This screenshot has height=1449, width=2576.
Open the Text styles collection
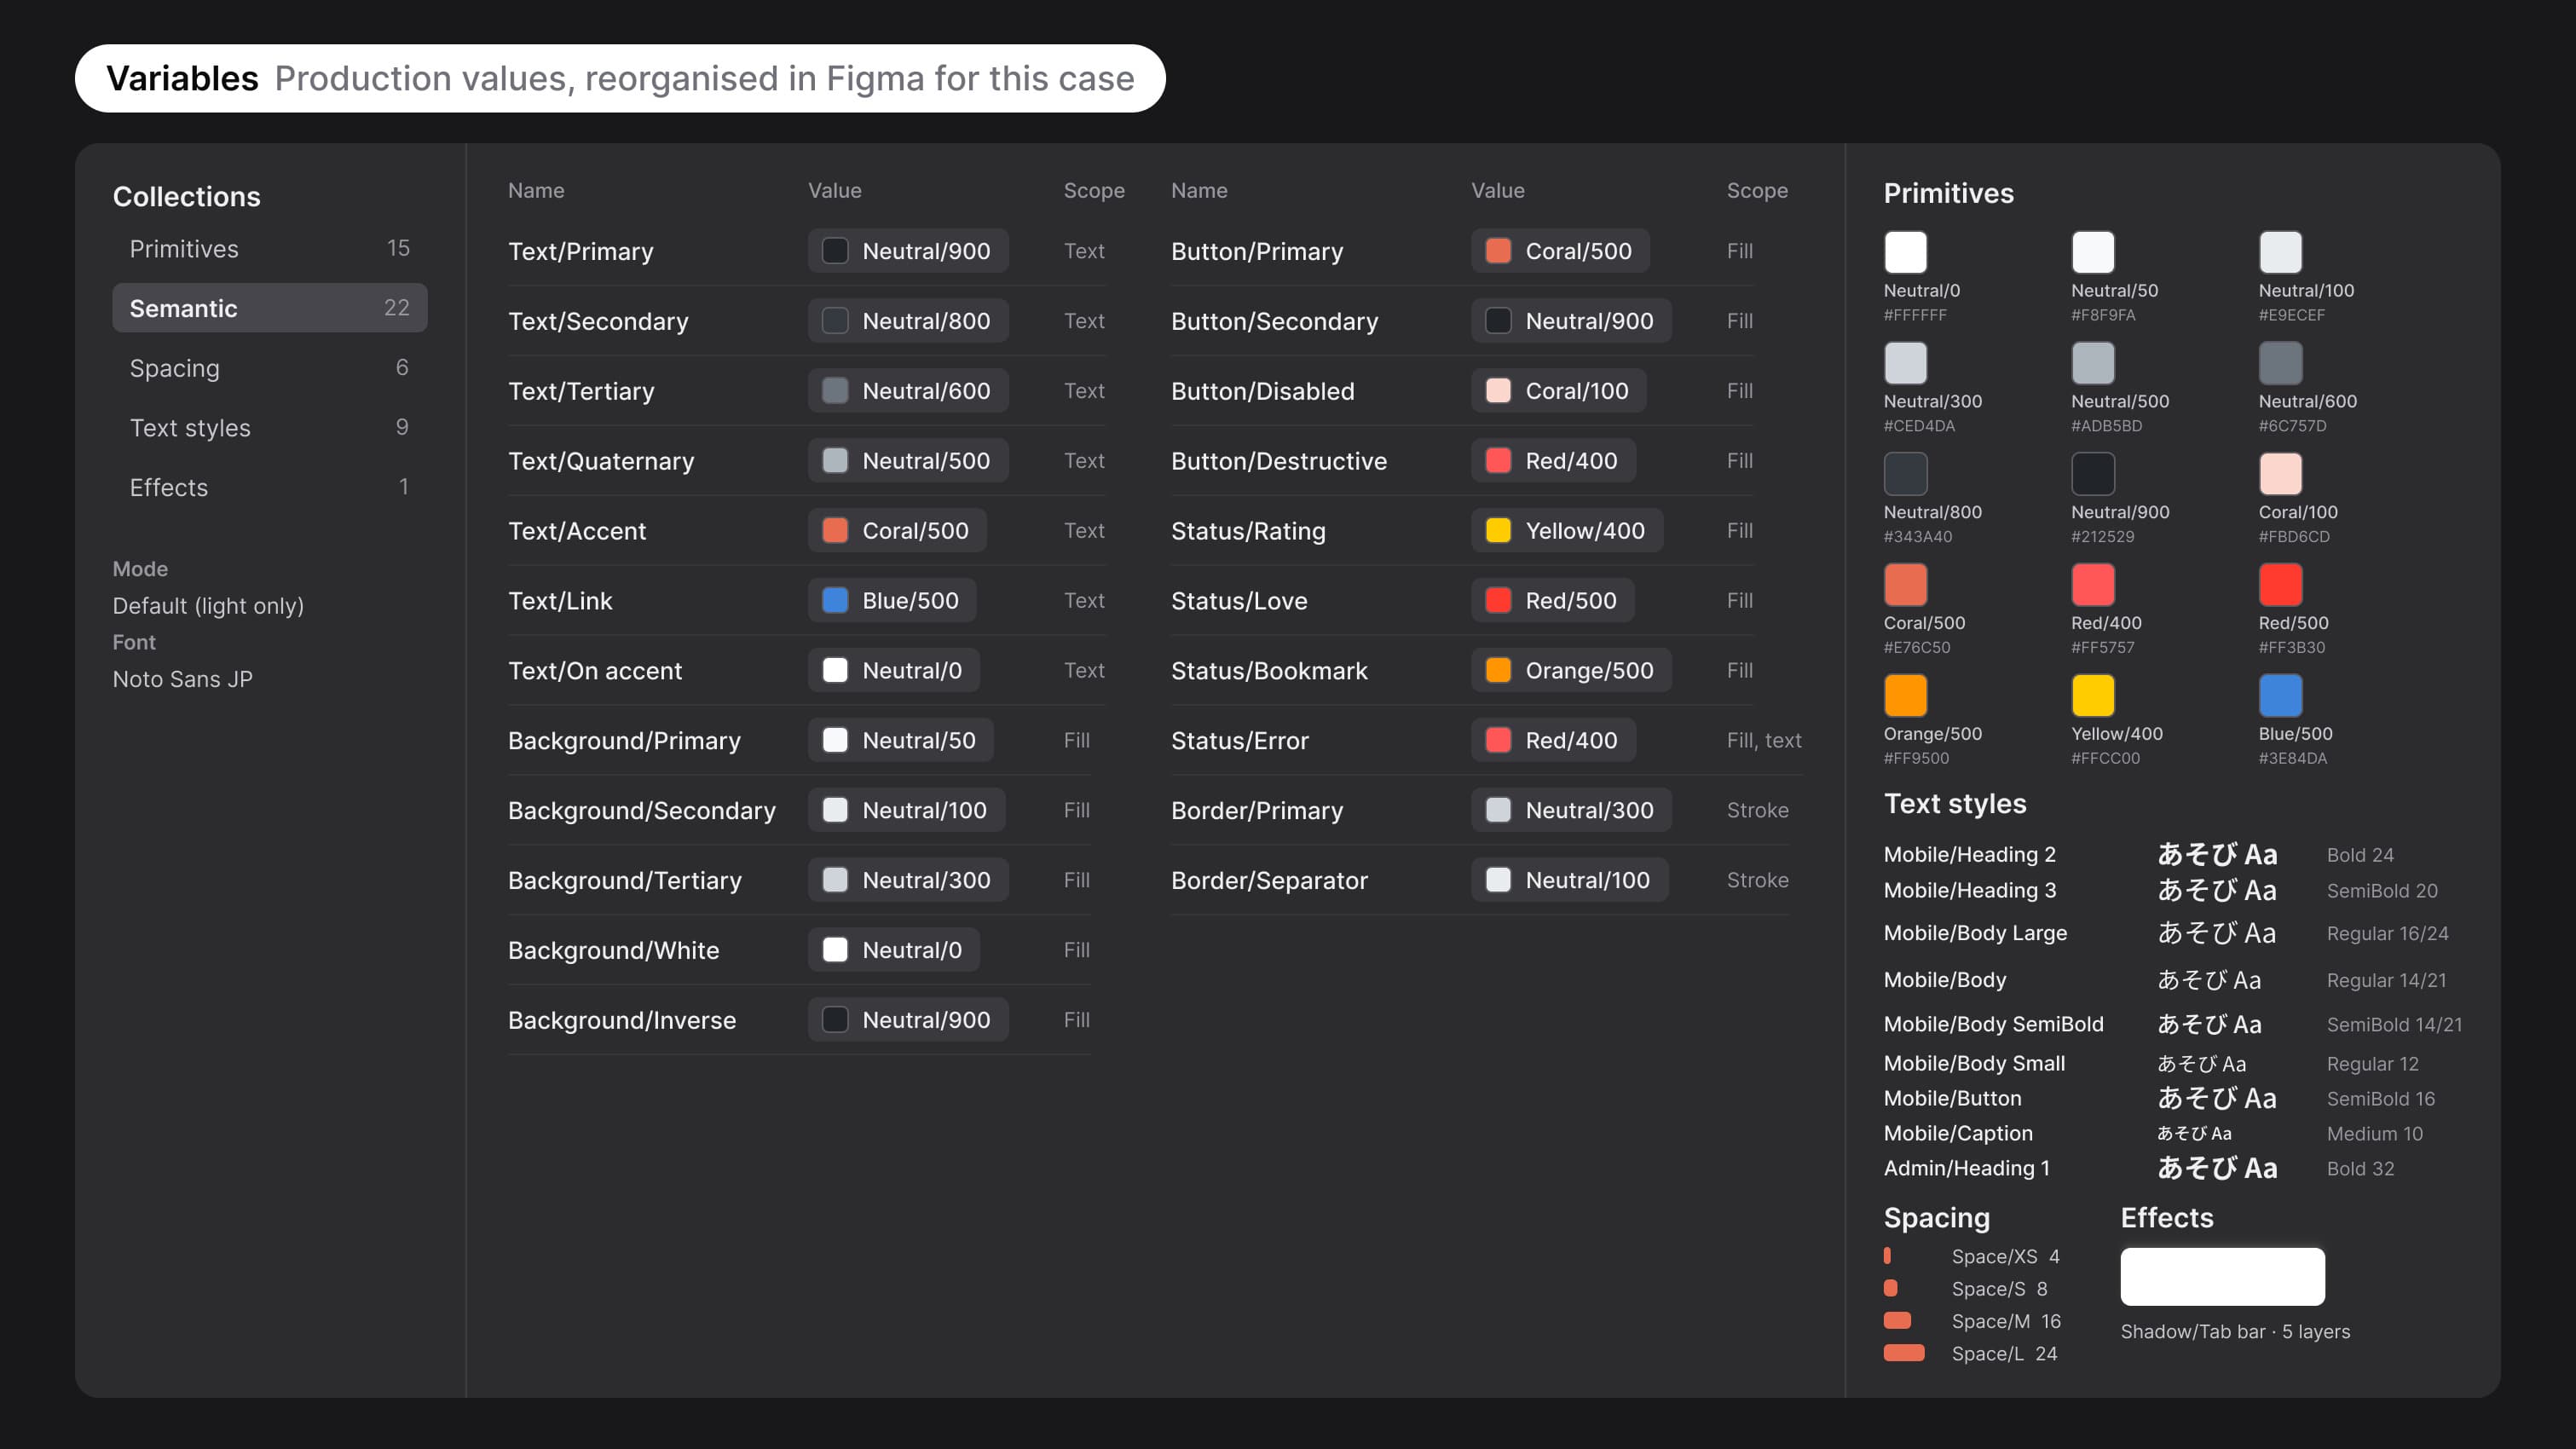point(270,428)
